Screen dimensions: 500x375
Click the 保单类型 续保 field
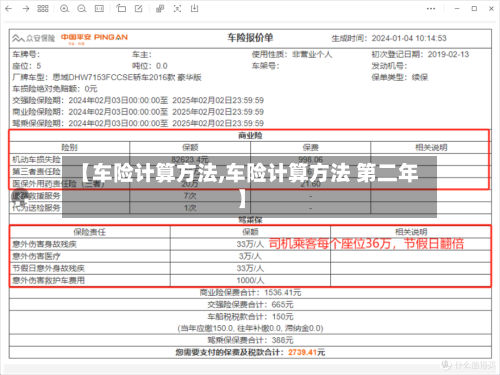pyautogui.click(x=400, y=77)
